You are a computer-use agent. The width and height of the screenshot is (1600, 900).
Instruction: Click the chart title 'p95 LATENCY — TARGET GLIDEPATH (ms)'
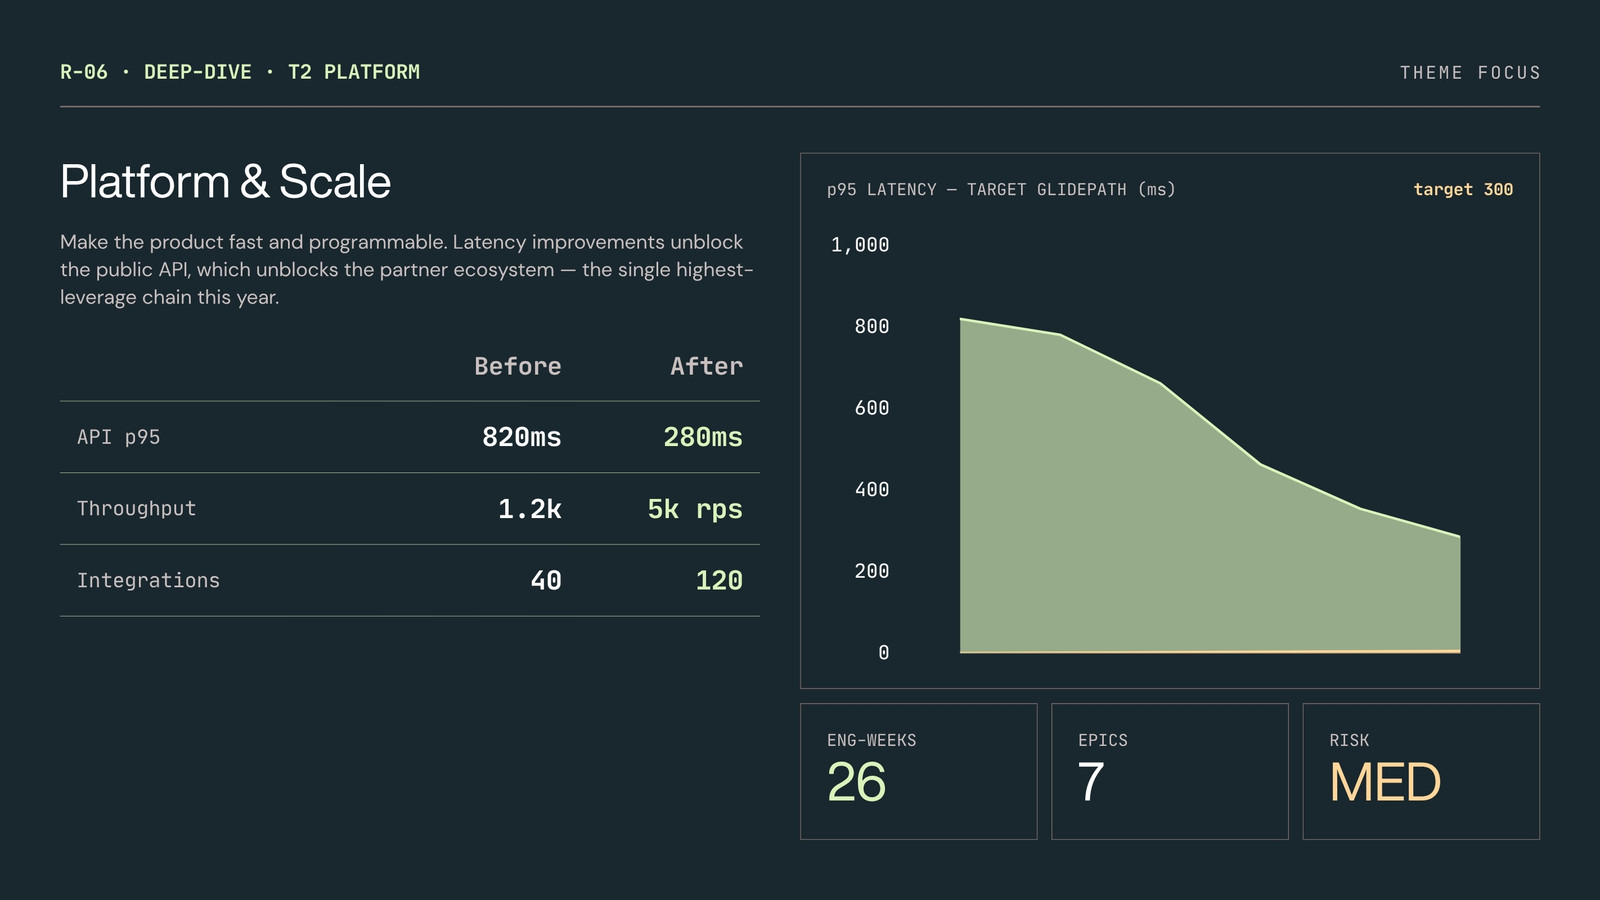tap(1001, 189)
